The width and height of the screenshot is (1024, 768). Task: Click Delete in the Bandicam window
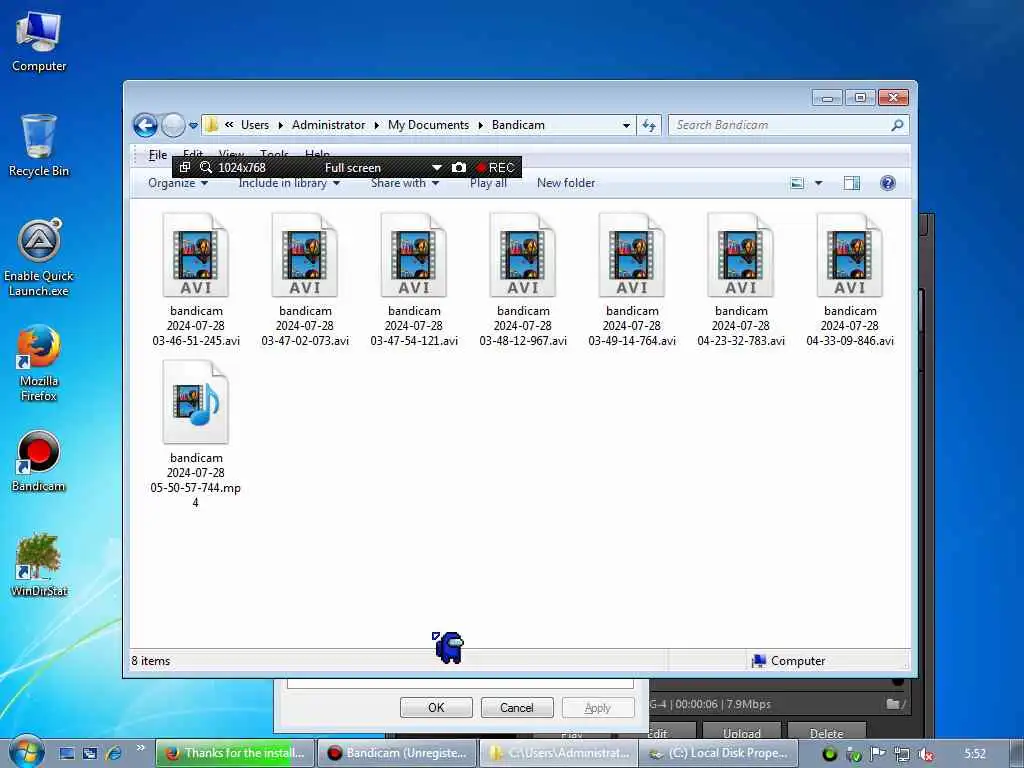tap(827, 733)
